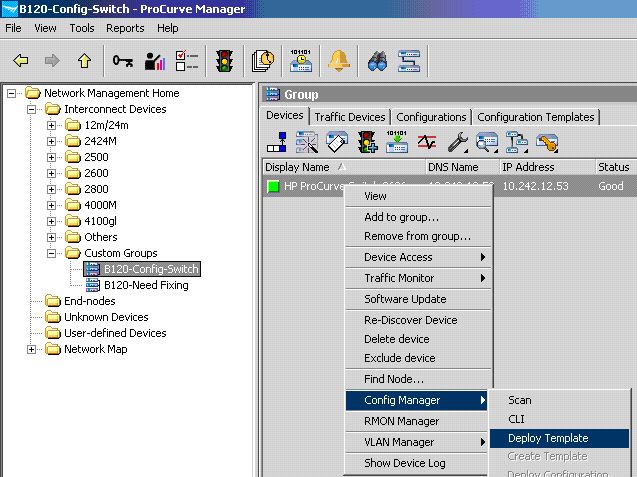Click the Back yellow arrow toolbar icon
Screen dimensions: 637x477
tap(20, 61)
